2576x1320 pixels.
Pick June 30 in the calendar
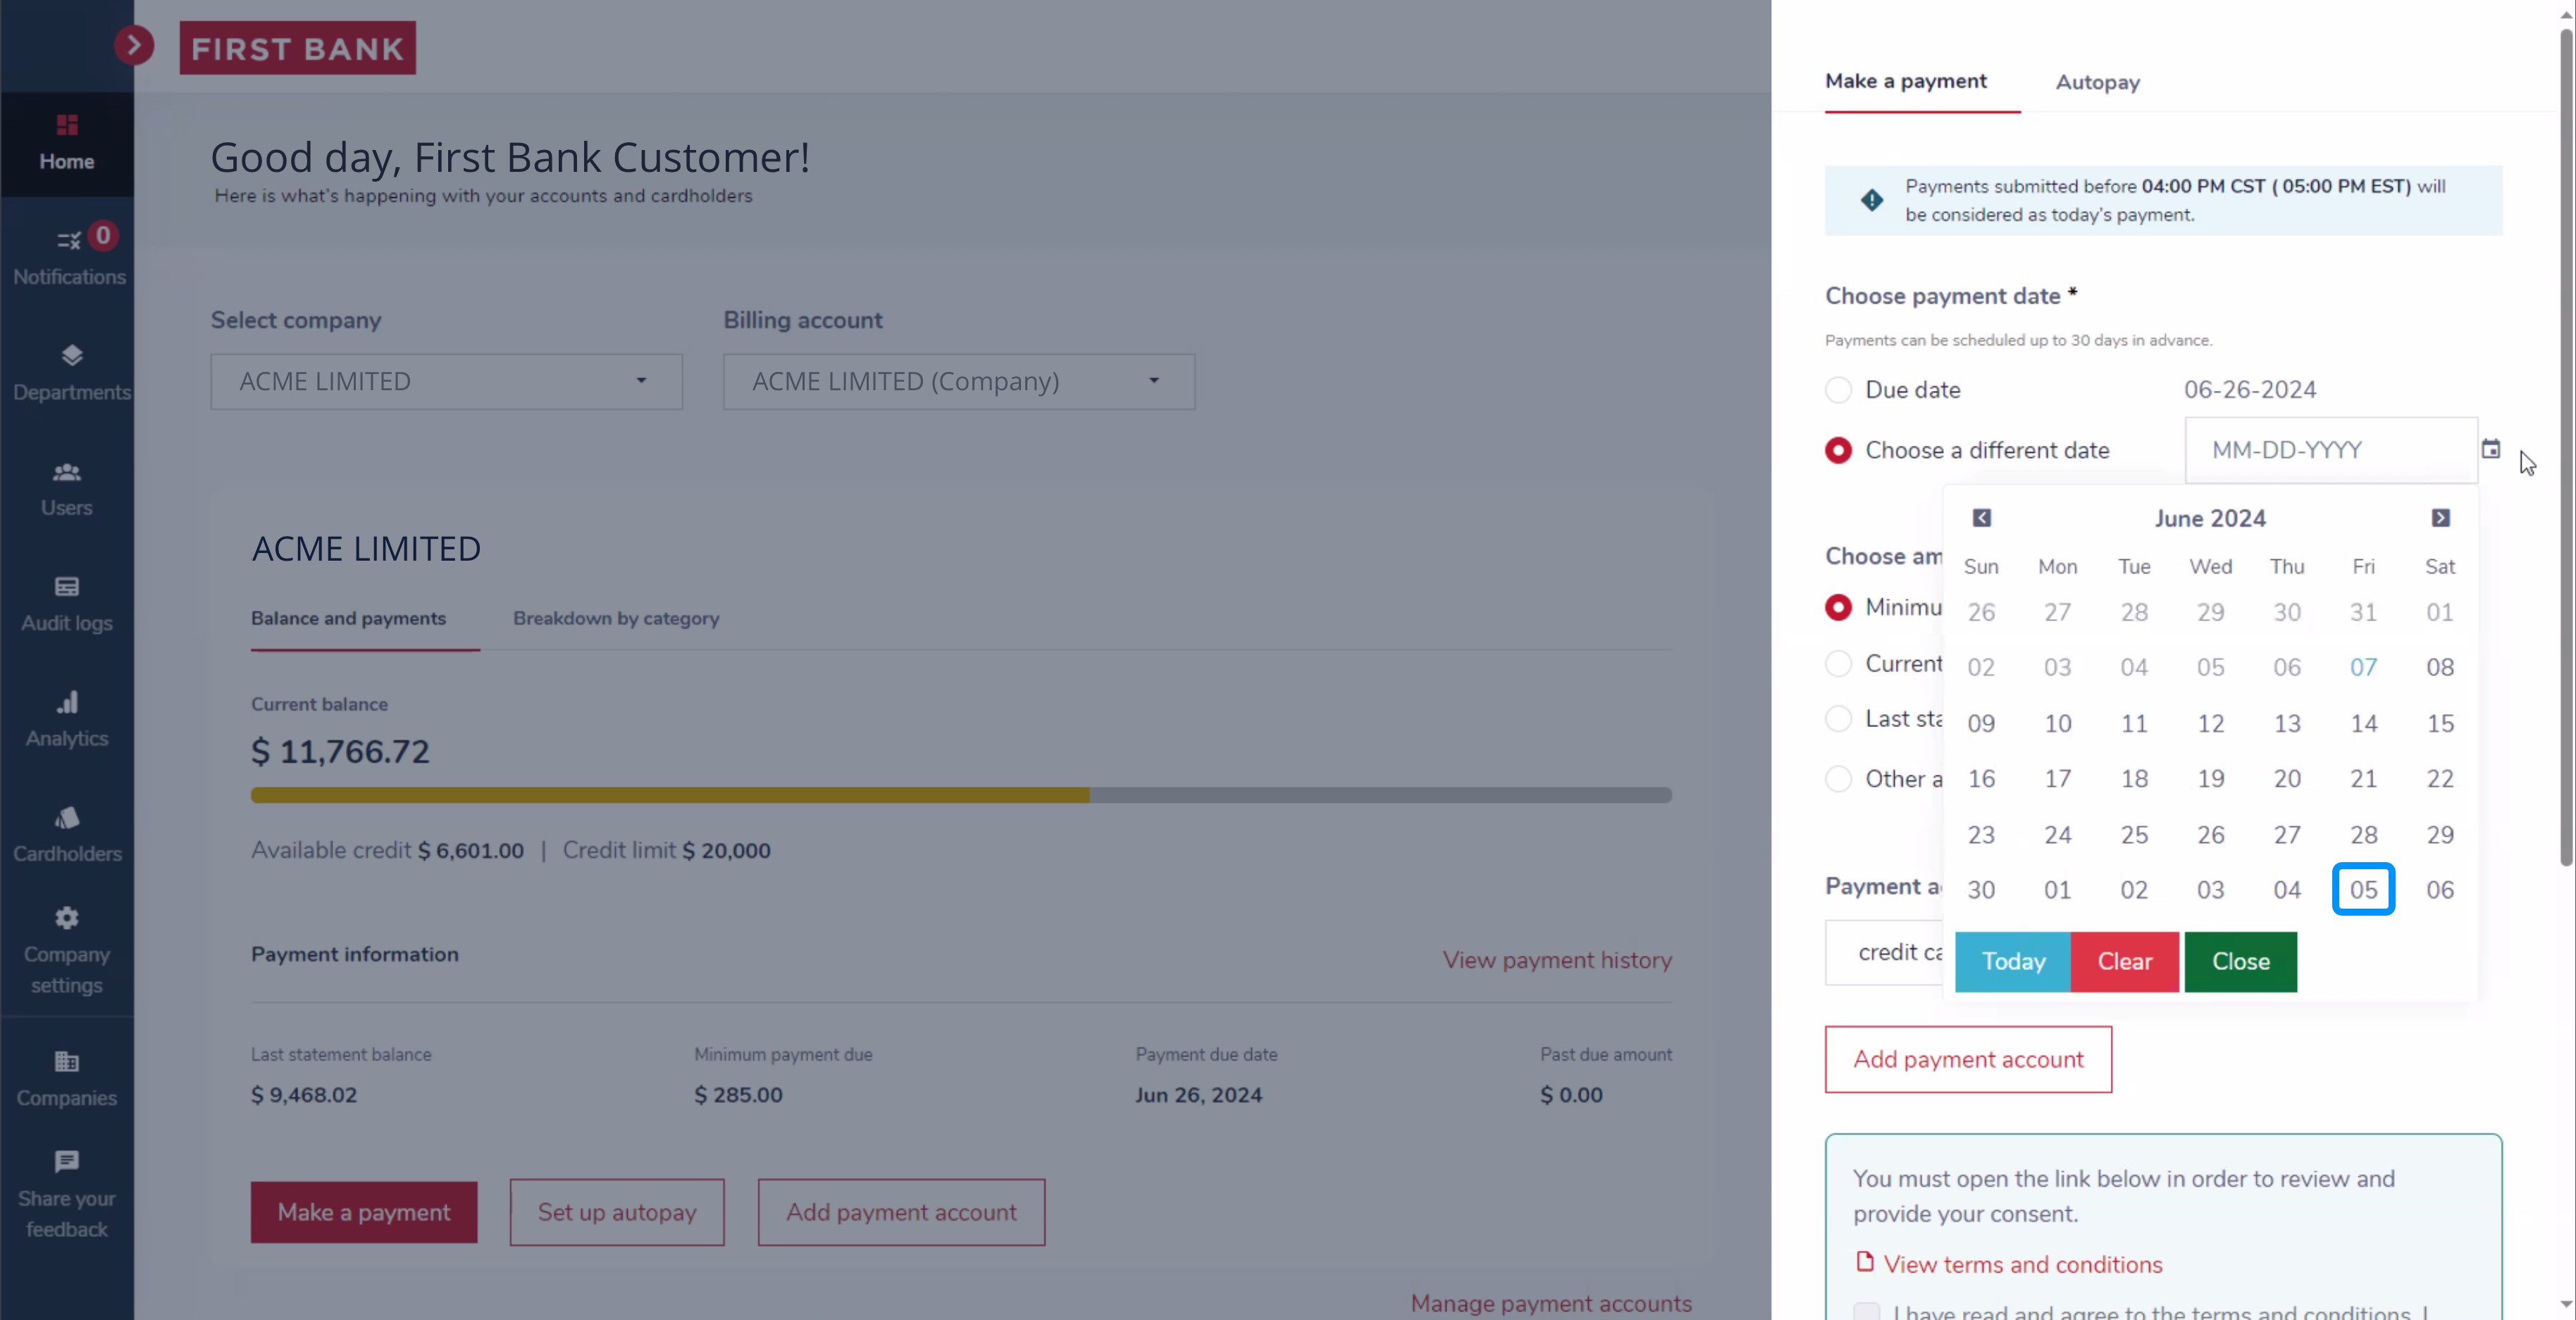click(x=1981, y=889)
